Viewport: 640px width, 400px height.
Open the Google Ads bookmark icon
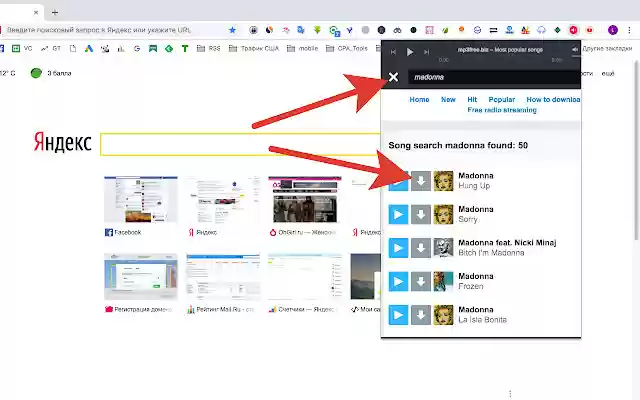[89, 49]
